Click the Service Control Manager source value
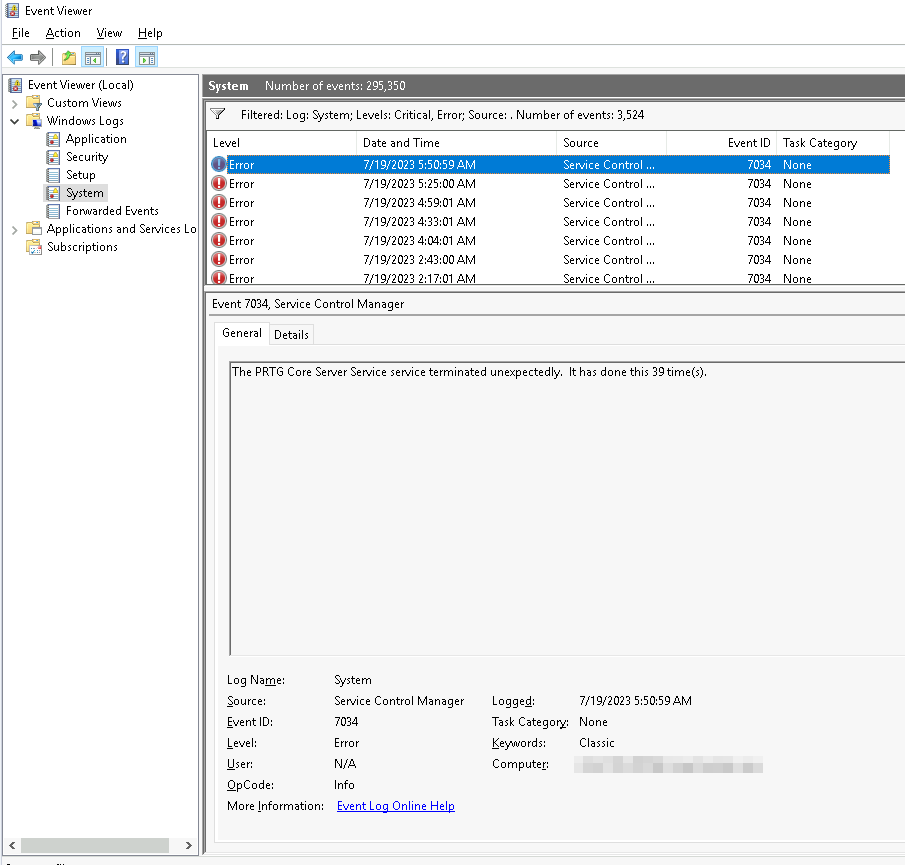The width and height of the screenshot is (905, 865). 399,701
